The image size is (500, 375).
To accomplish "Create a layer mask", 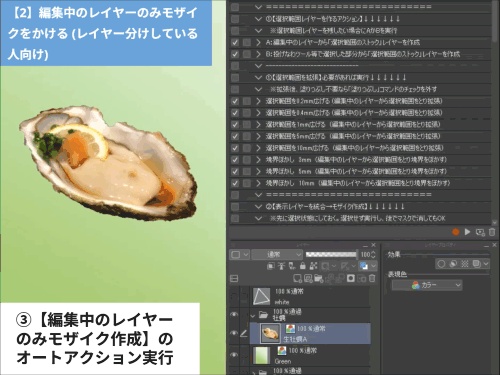I will tap(351, 278).
